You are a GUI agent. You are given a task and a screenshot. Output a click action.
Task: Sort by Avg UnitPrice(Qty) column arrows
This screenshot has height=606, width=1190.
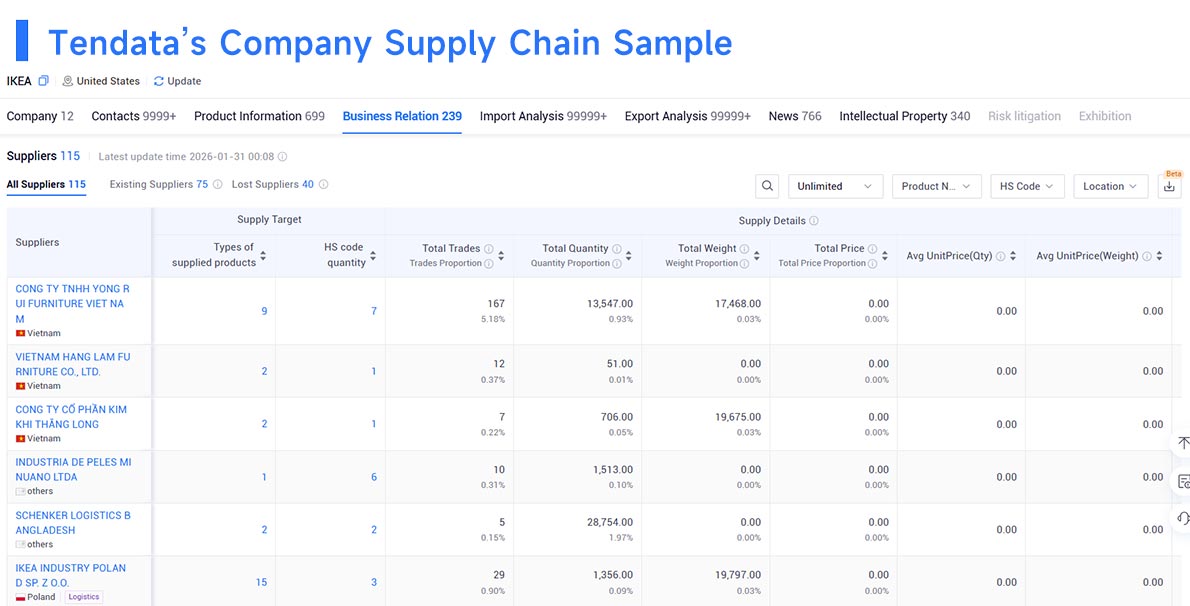click(1012, 257)
